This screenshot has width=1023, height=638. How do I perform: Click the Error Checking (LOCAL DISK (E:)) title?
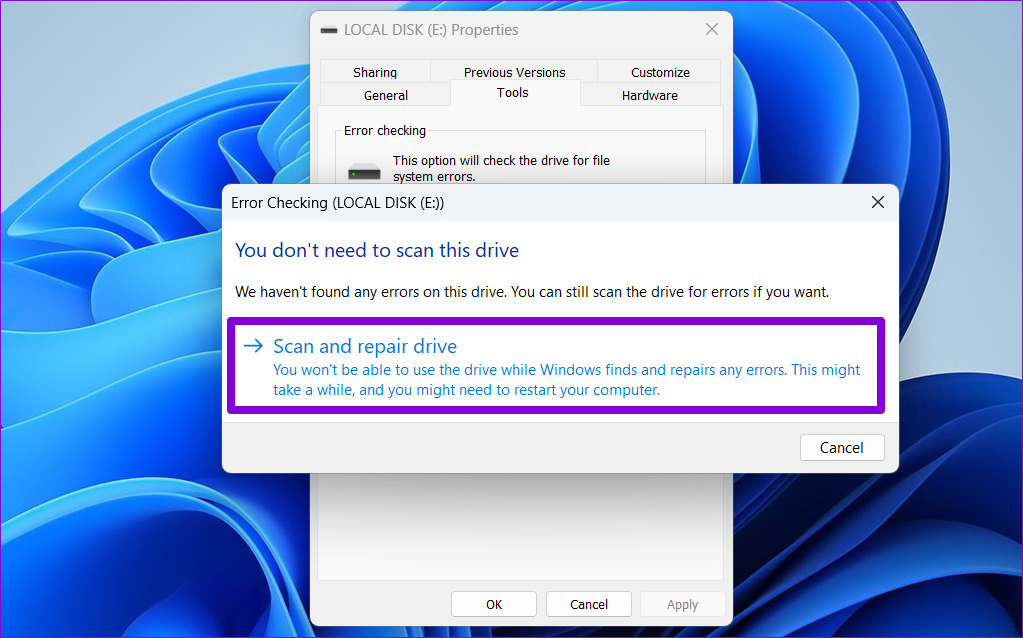337,203
